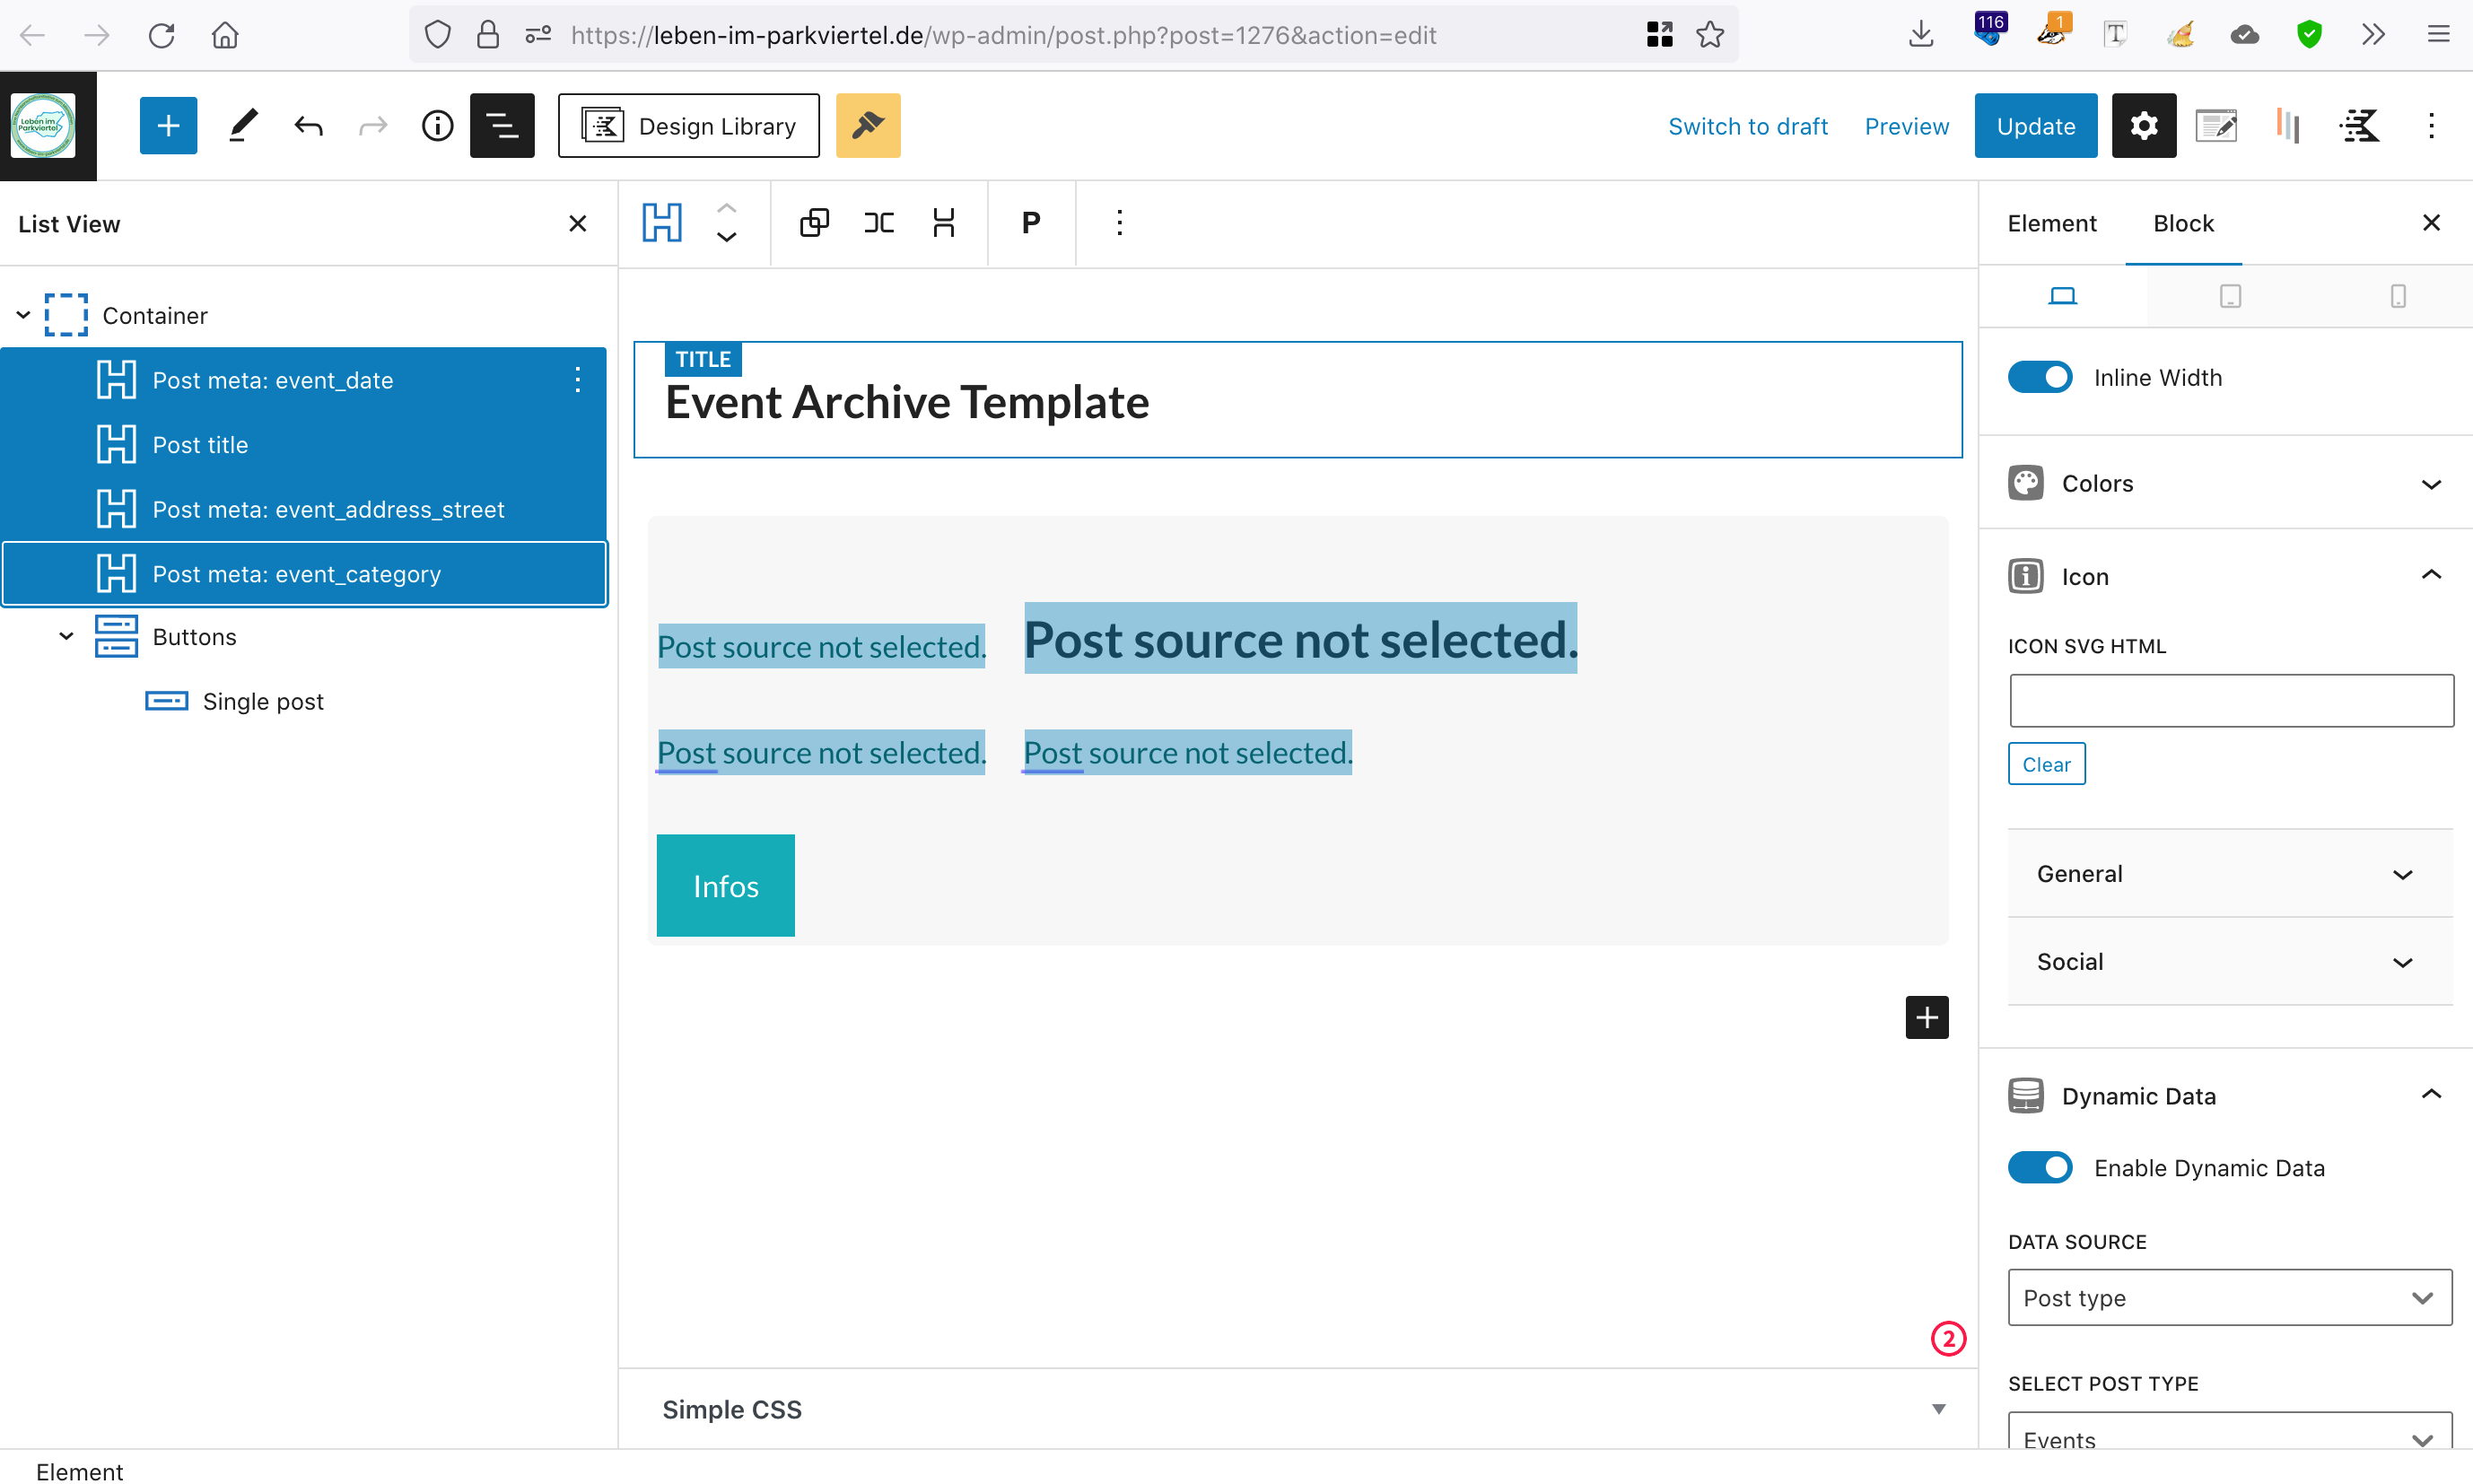Toggle the Inline Width switch
The width and height of the screenshot is (2473, 1484).
point(2040,378)
